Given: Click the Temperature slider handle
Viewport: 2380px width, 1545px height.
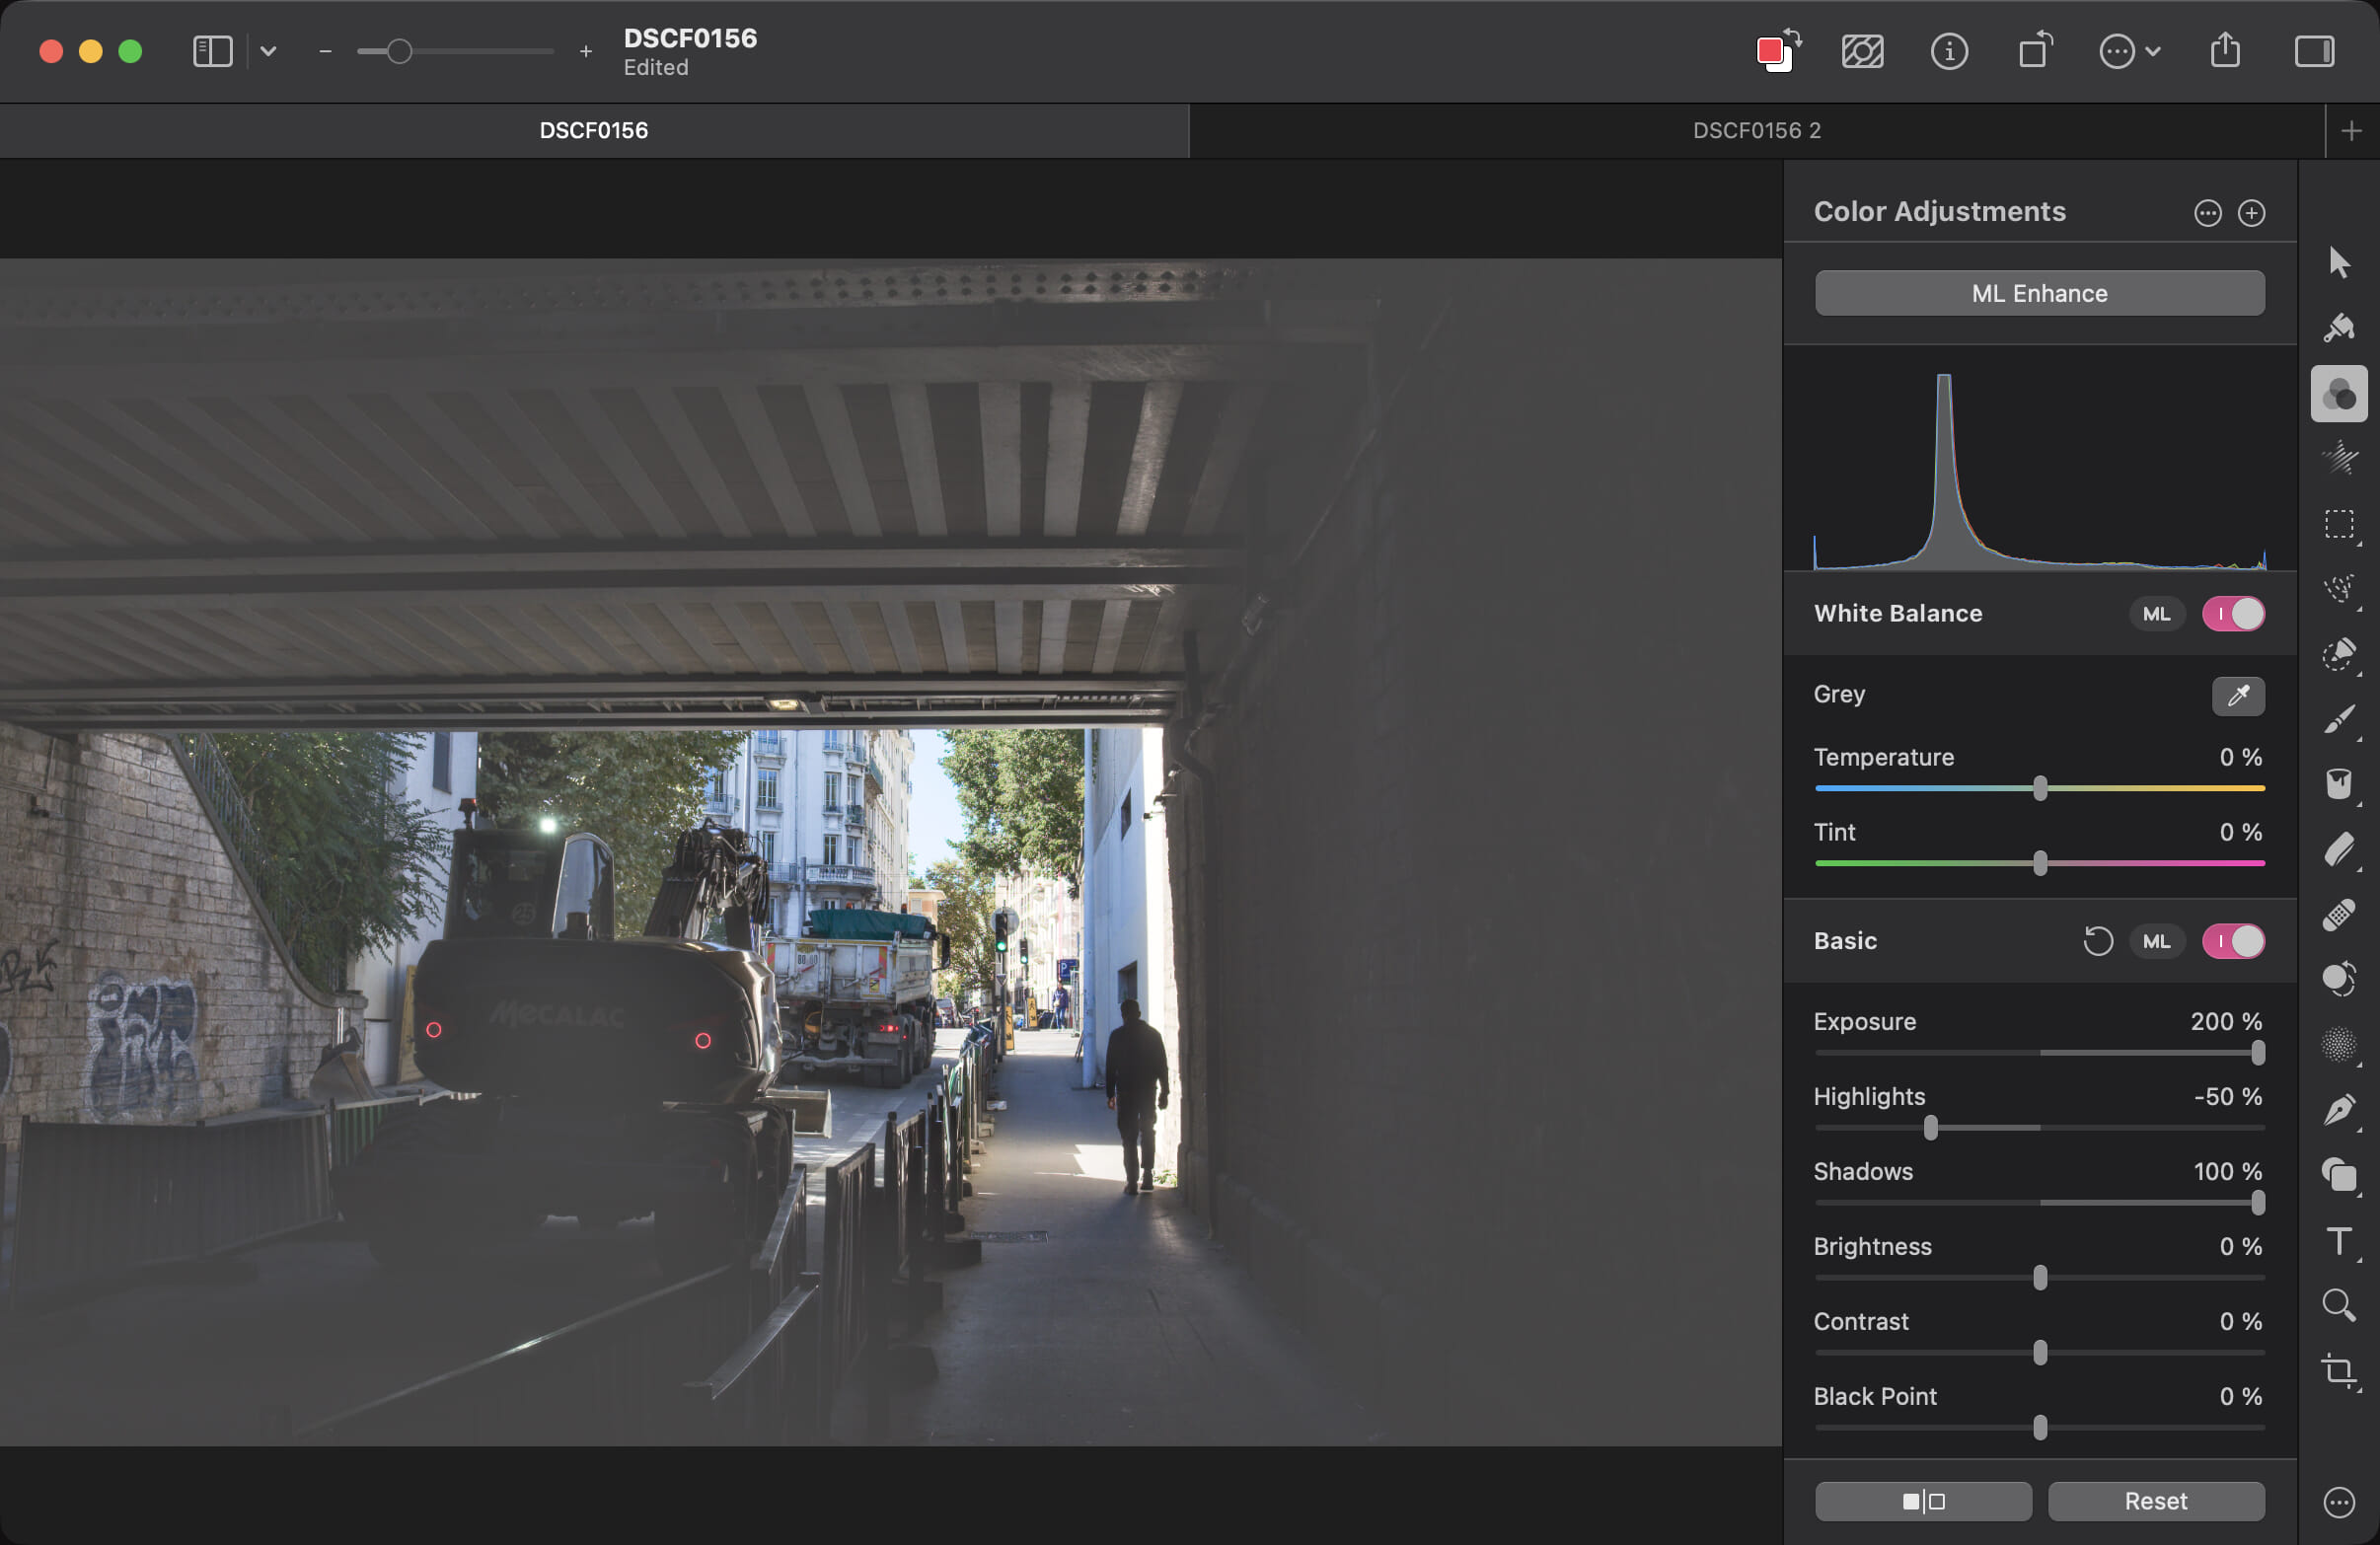Looking at the screenshot, I should (2039, 788).
